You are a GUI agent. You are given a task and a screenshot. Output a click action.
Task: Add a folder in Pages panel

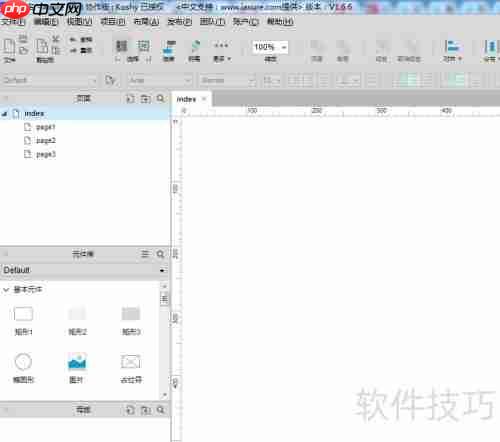coord(145,99)
